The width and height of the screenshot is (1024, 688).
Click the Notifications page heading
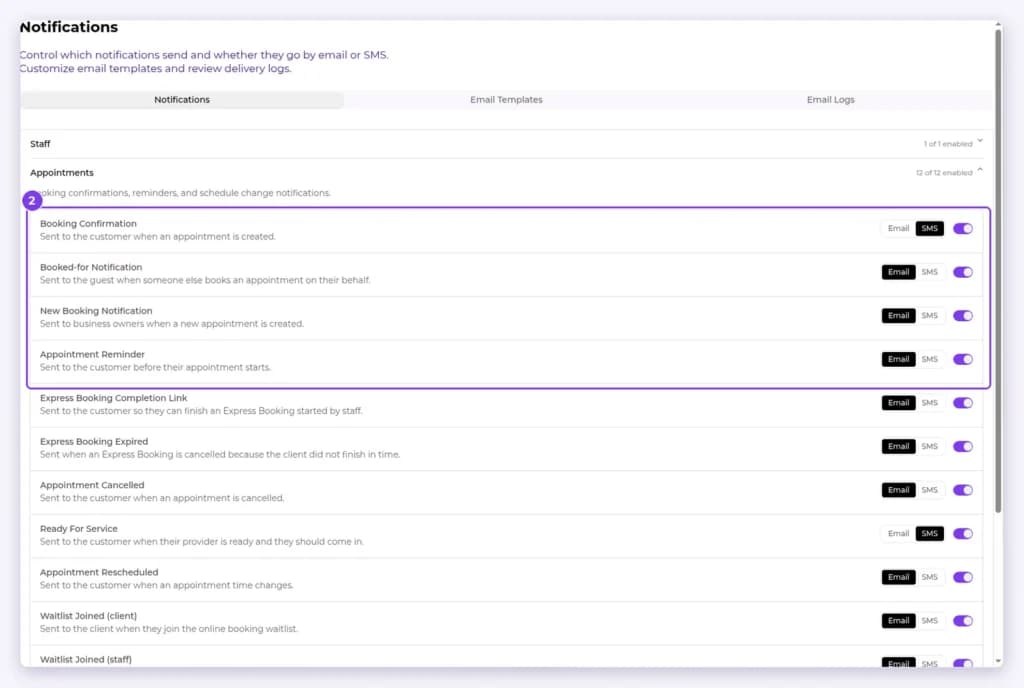[x=69, y=27]
